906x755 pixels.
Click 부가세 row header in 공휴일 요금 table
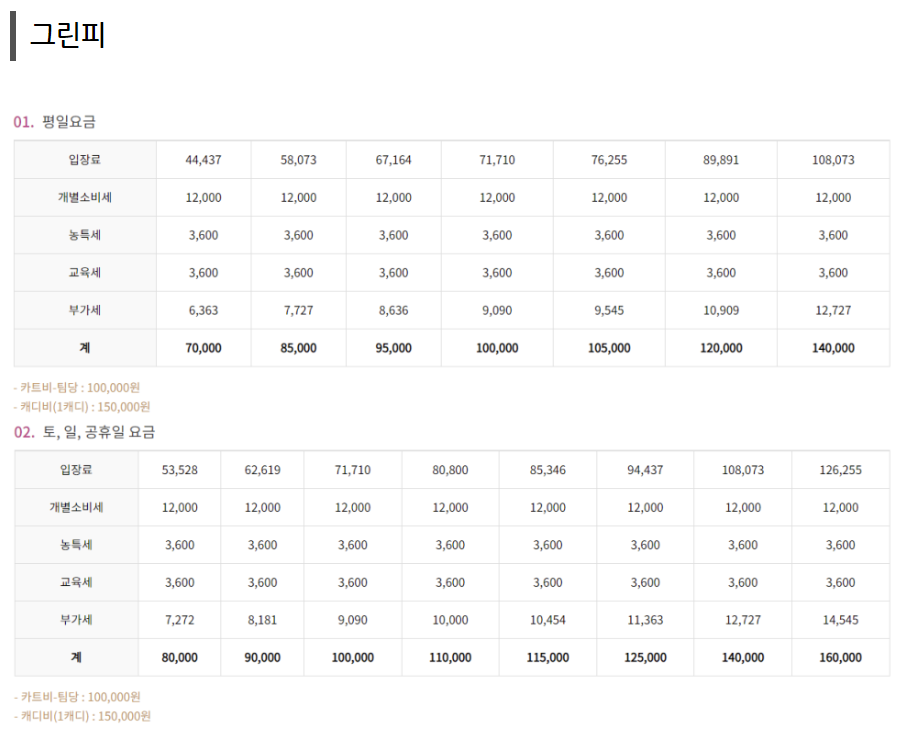click(x=76, y=620)
